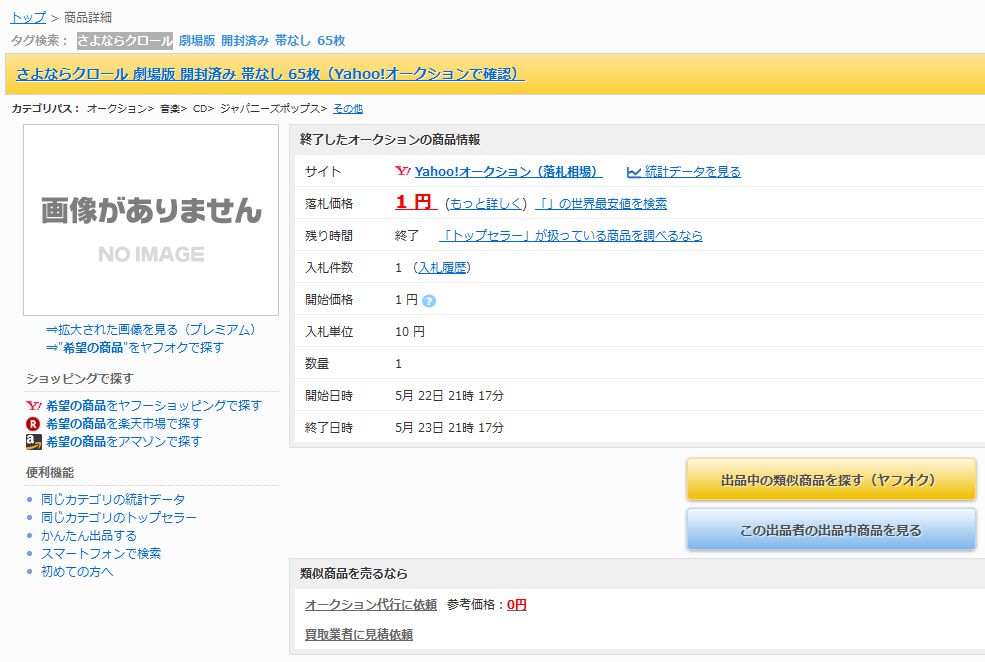985x662 pixels.
Task: Open the 世界最安値を検索 link
Action: point(601,203)
